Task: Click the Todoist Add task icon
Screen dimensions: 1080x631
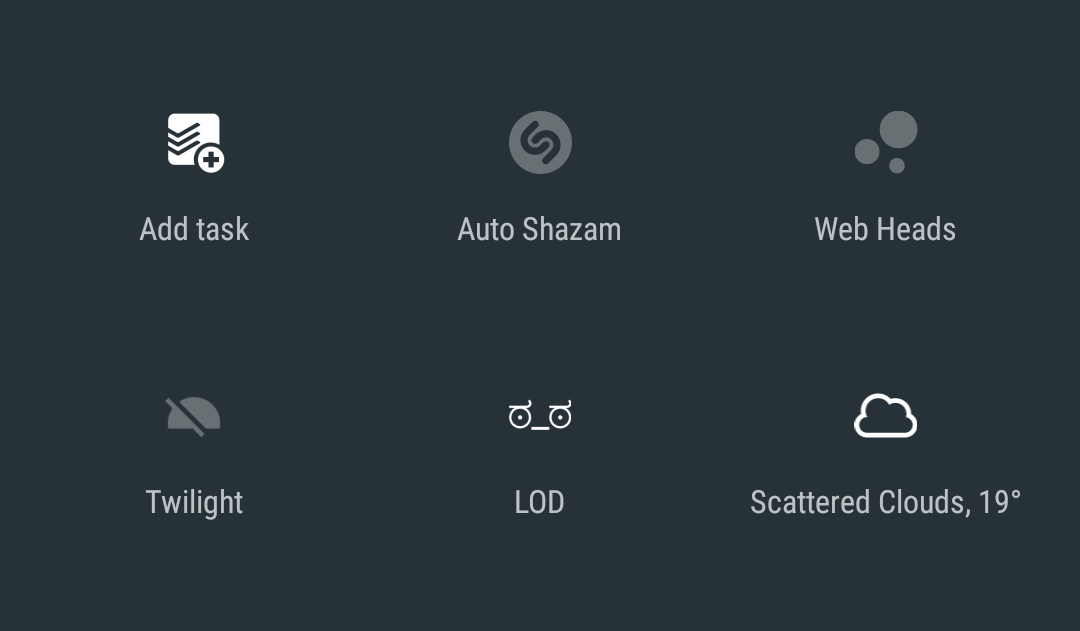Action: (x=194, y=142)
